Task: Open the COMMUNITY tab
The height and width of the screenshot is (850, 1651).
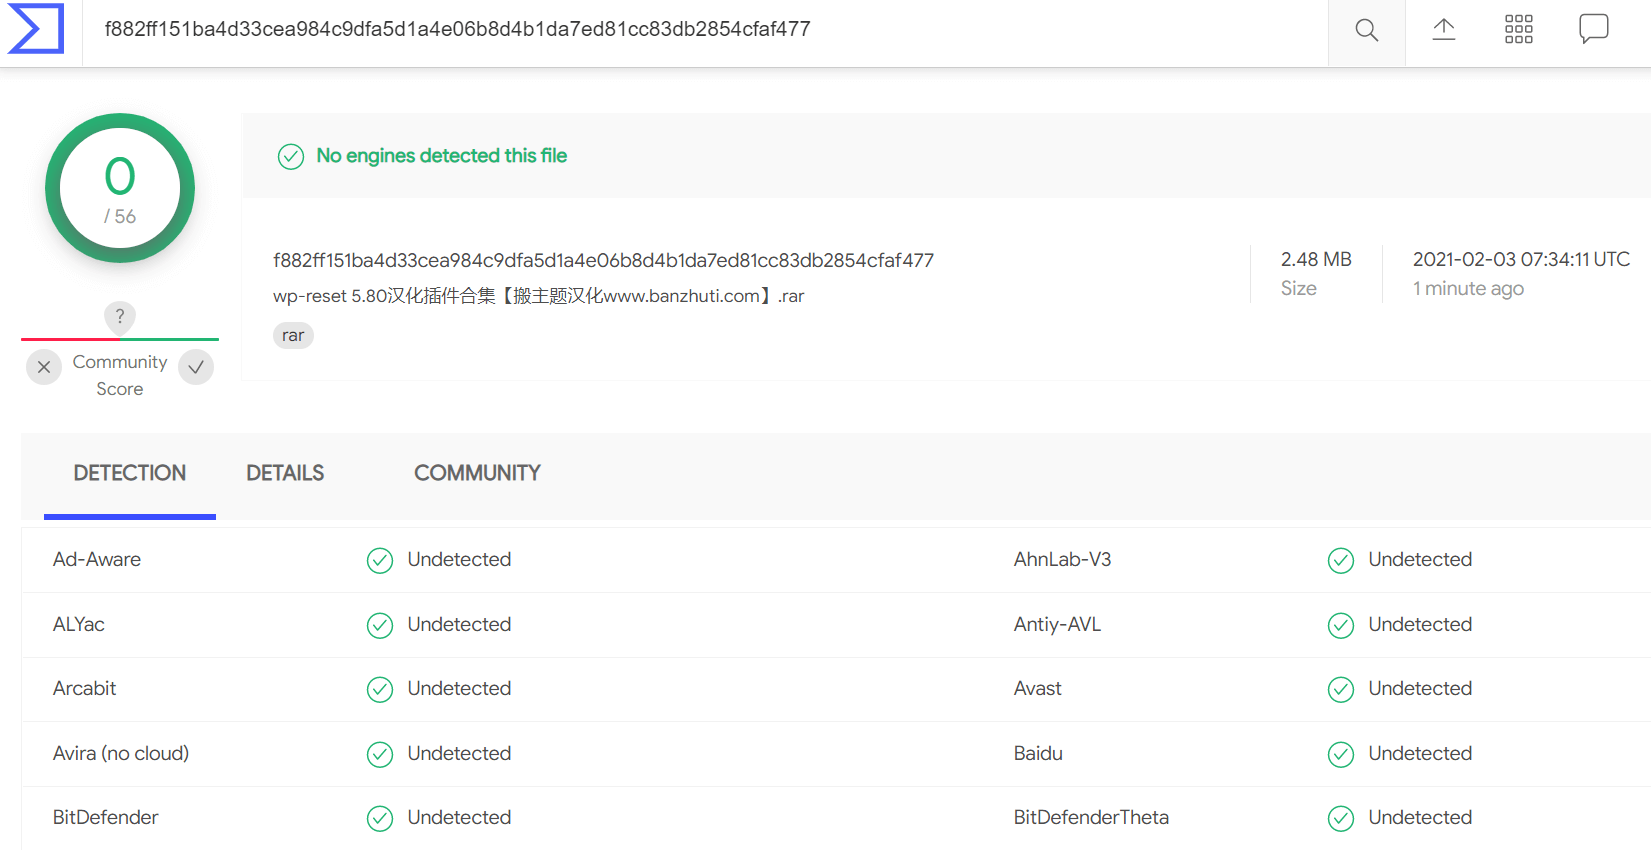Action: [478, 473]
